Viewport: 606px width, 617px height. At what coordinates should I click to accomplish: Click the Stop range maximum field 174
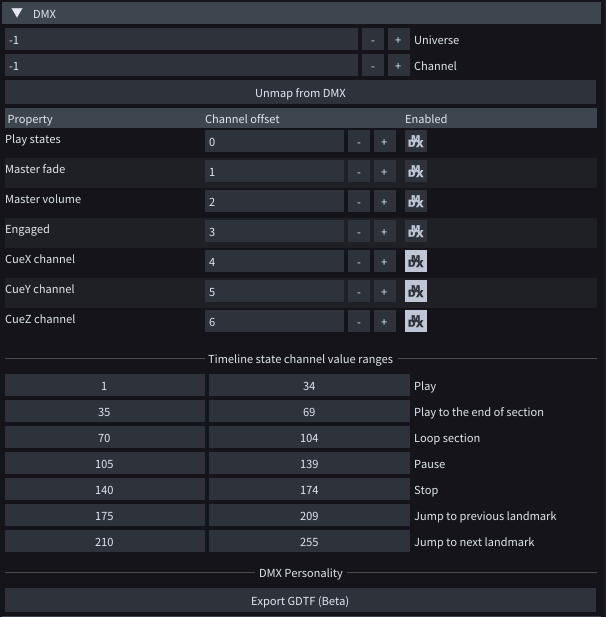pyautogui.click(x=308, y=490)
